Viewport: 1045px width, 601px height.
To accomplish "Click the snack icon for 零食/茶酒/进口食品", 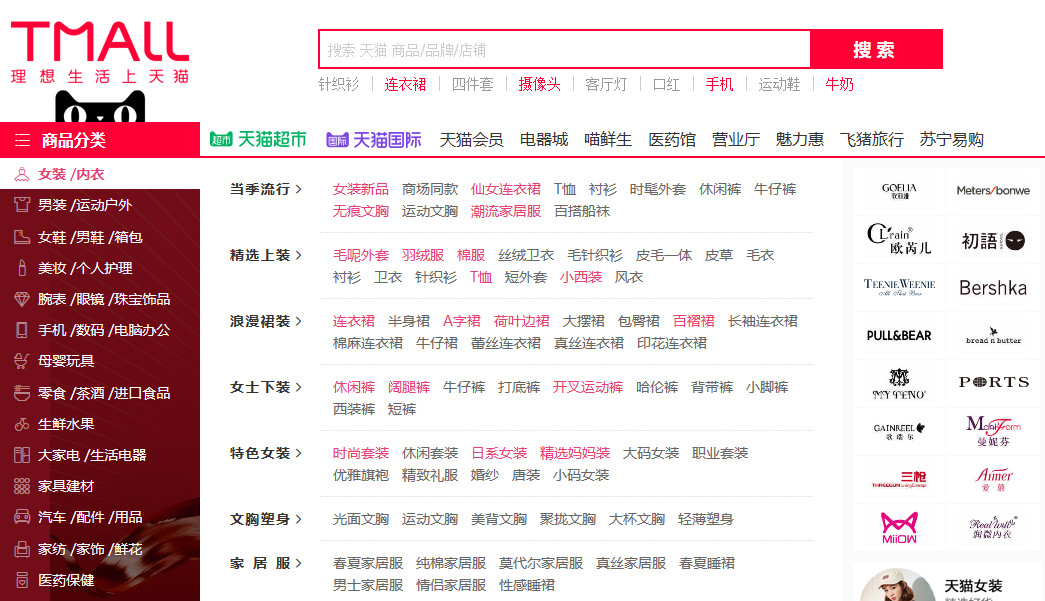I will click(22, 393).
